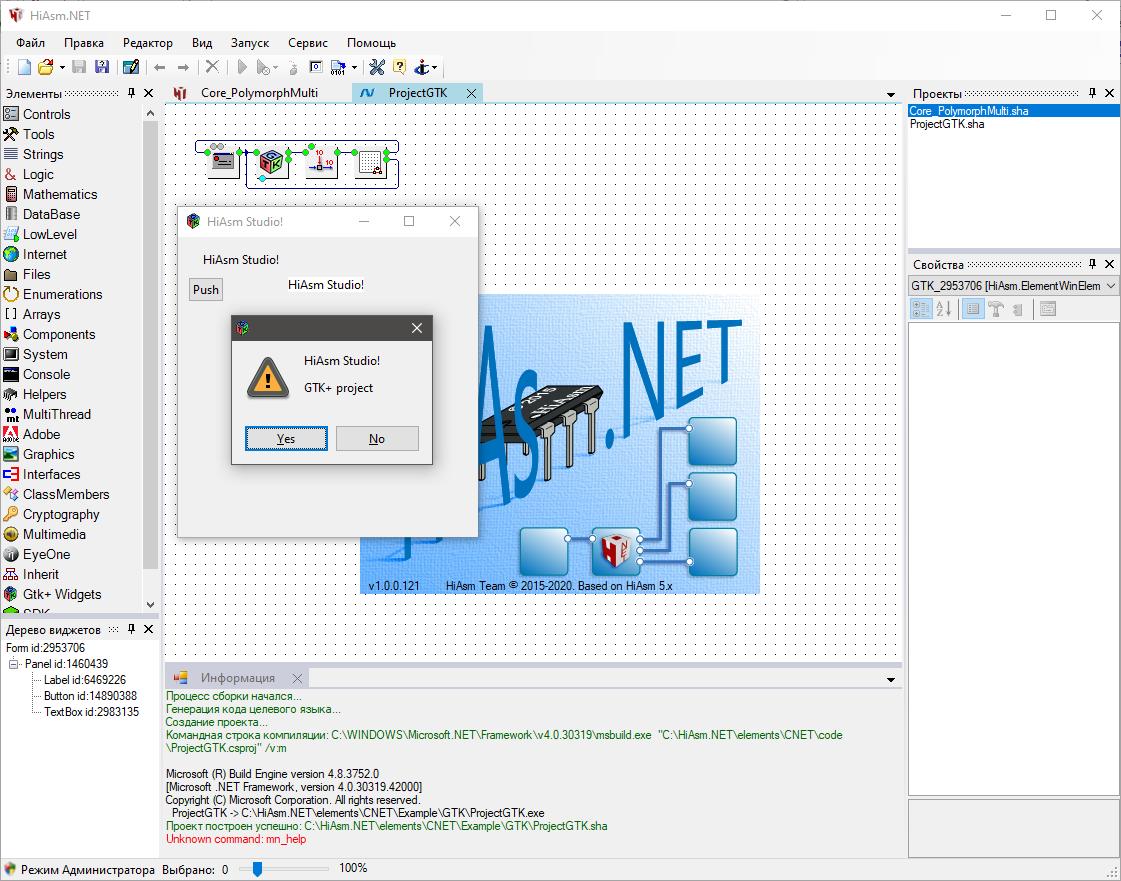This screenshot has height=881, width=1121.
Task: Toggle the pin on Элементы panel
Action: point(131,93)
